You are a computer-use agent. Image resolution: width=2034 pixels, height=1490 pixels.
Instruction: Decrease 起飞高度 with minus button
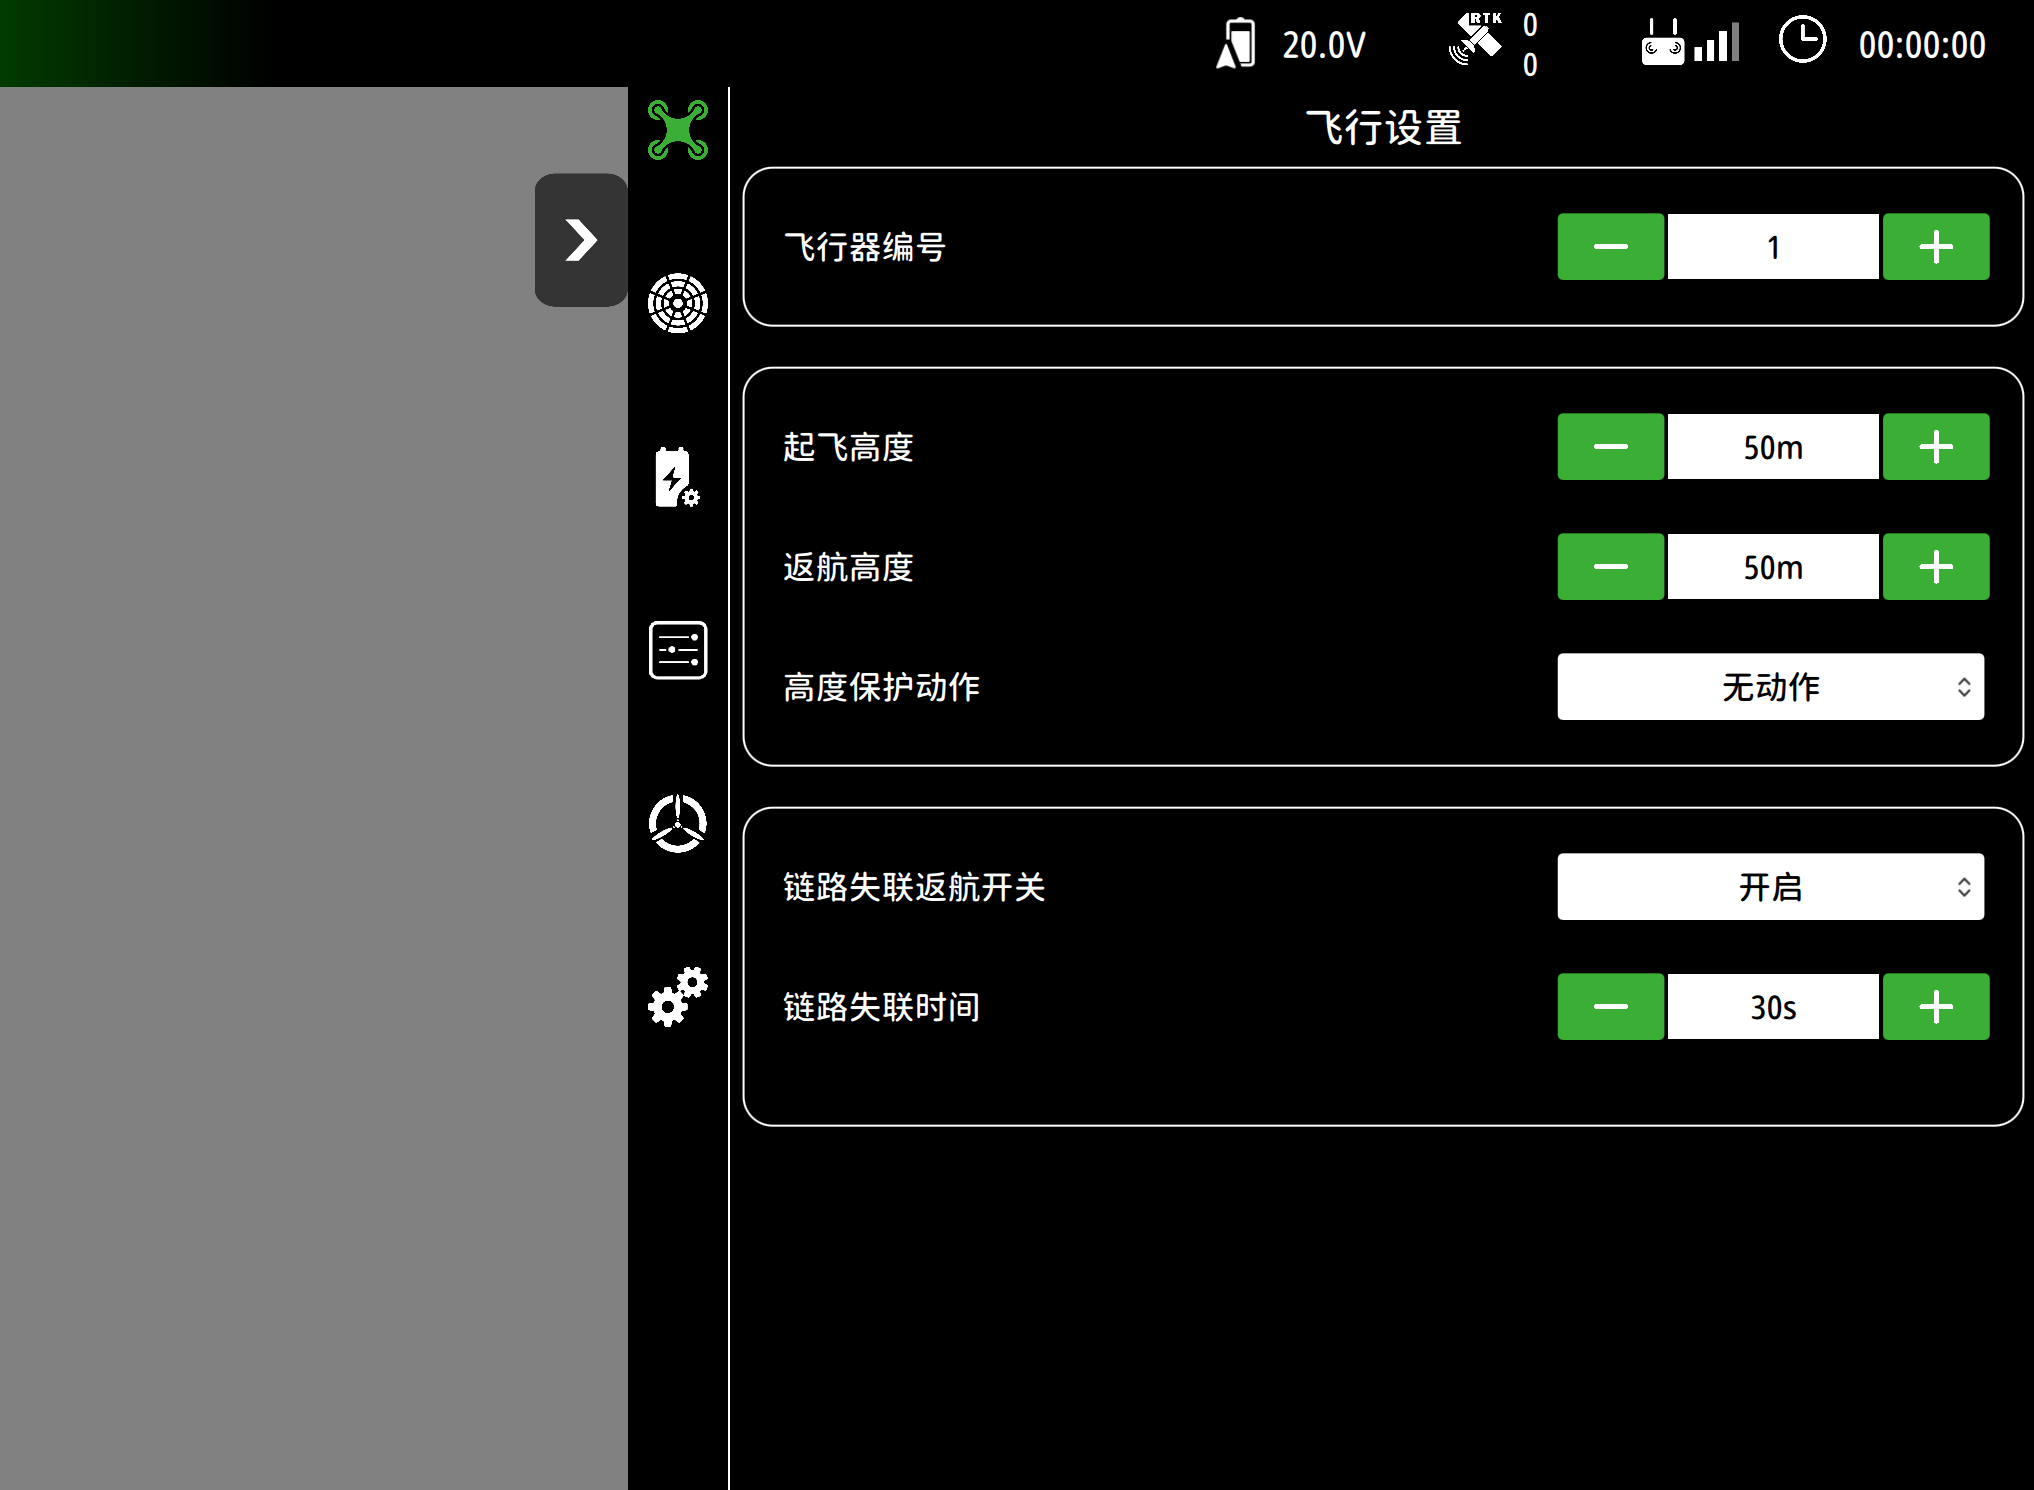point(1610,447)
